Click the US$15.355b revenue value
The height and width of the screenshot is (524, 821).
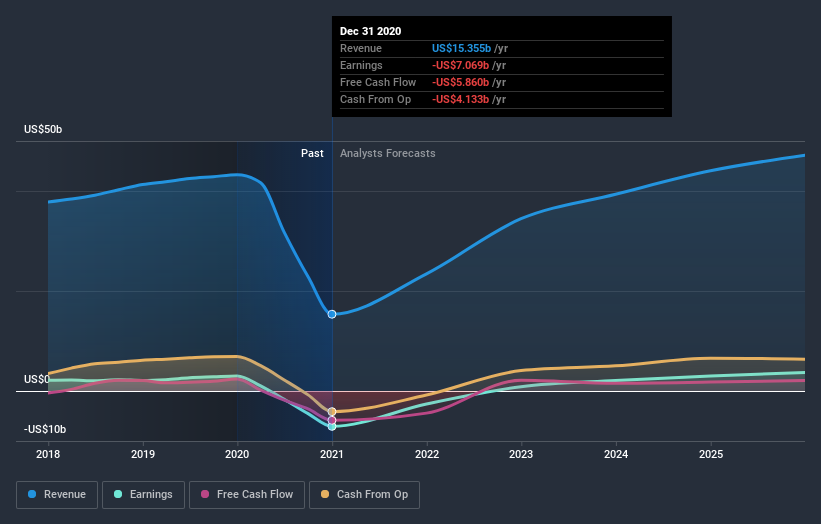point(461,48)
